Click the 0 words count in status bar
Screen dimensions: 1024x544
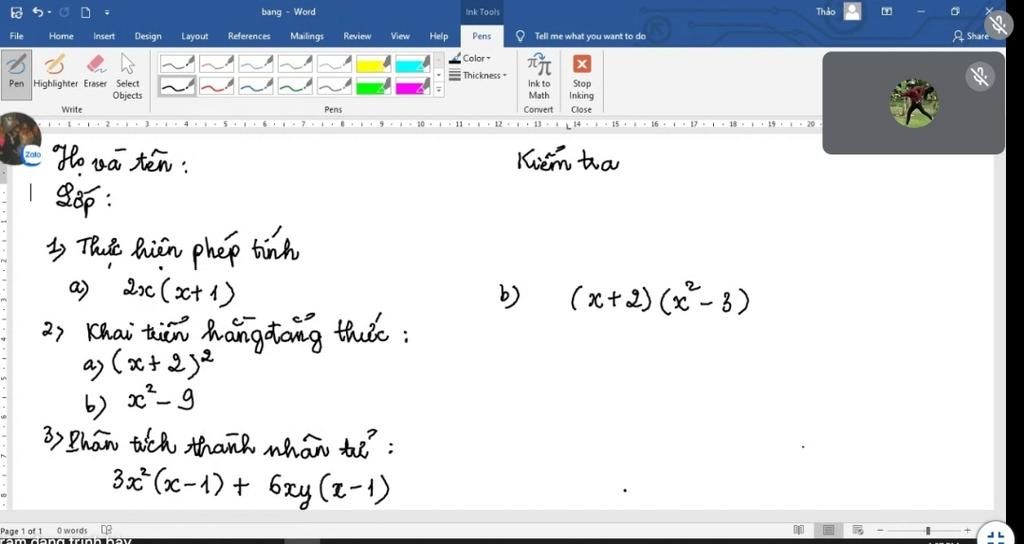coord(72,530)
